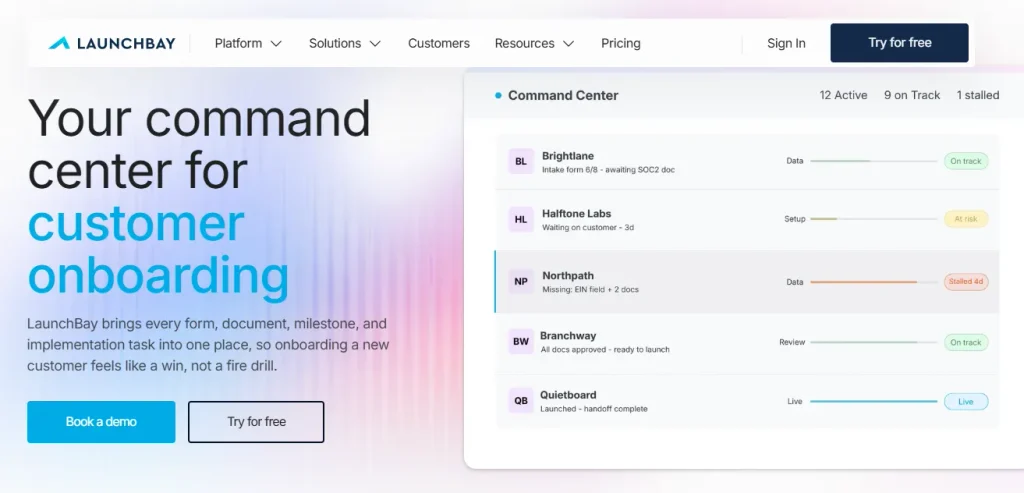Screen dimensions: 1024x493
Task: Click 'All docs approved - ready to launch'
Action: [x=605, y=349]
